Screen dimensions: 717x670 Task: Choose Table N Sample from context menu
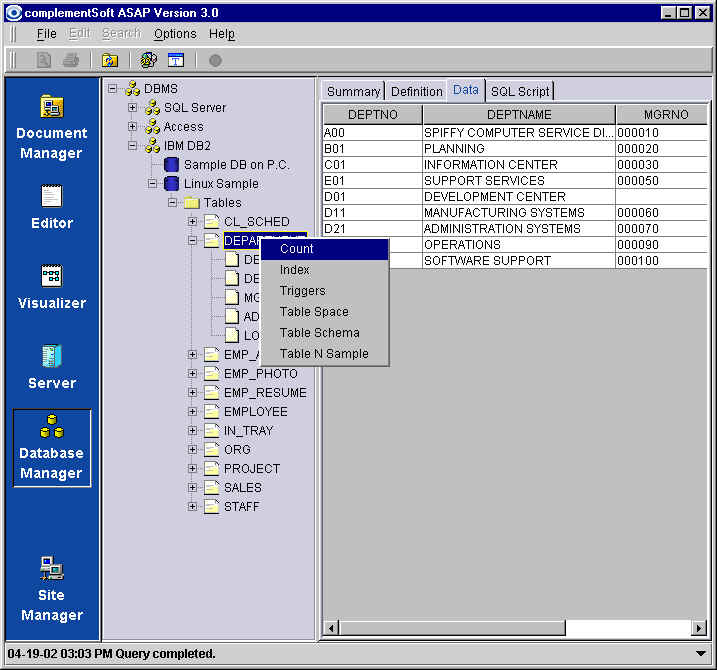[325, 354]
